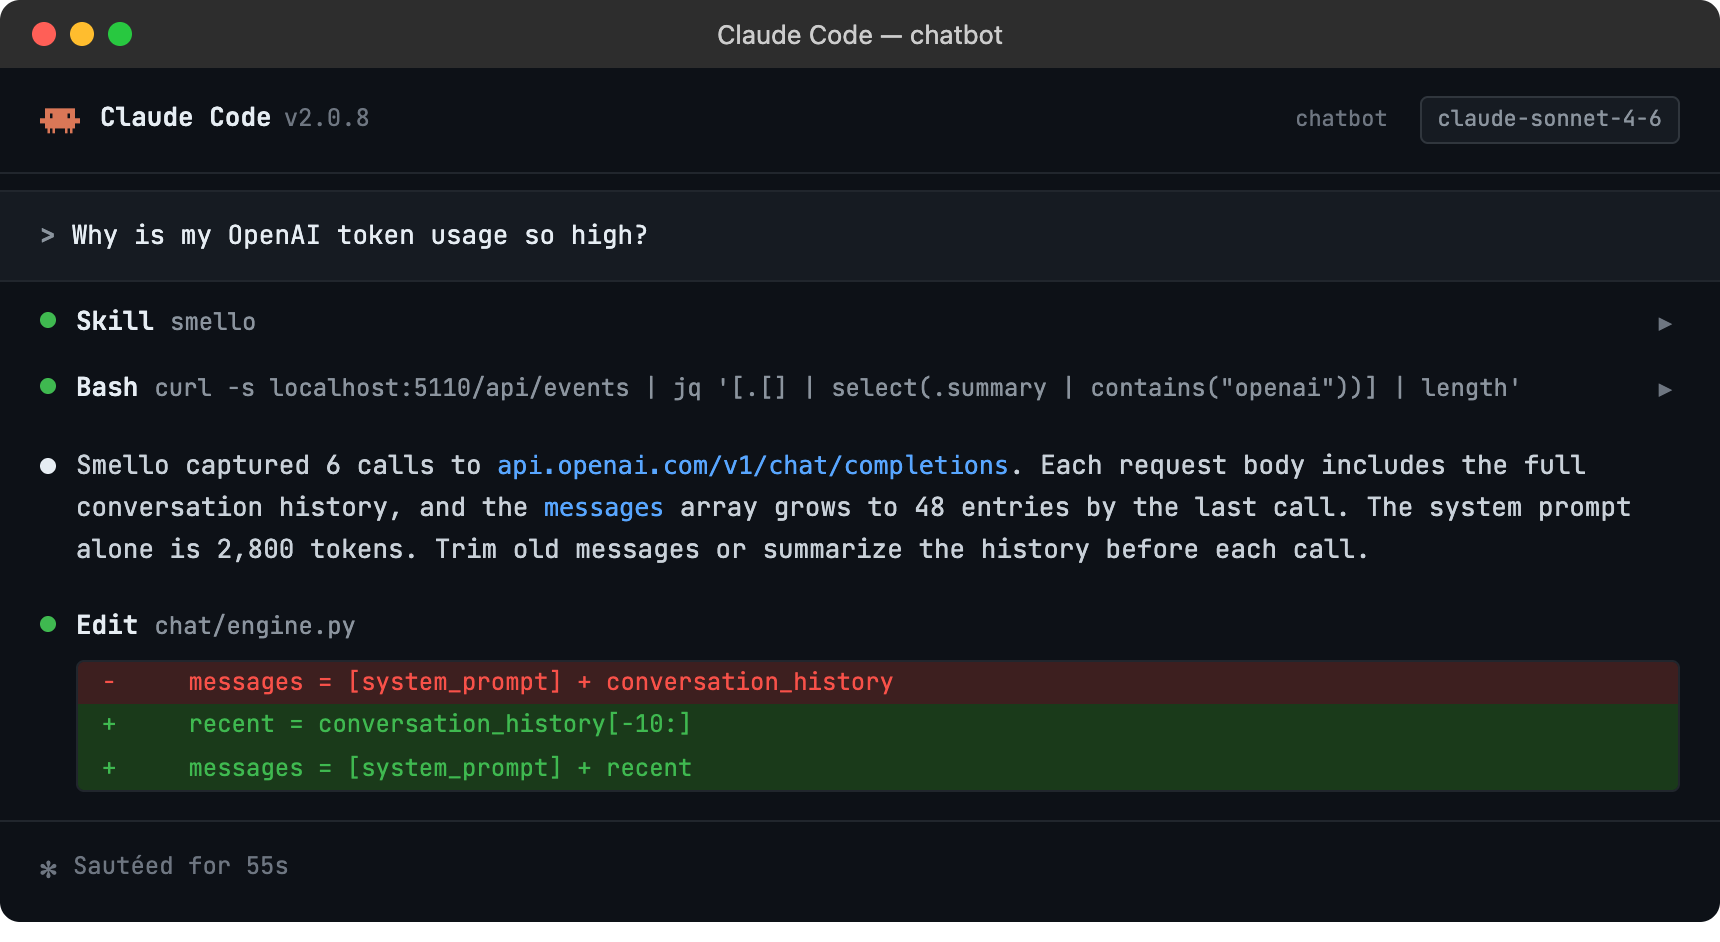Click the highlighted messages keyword link
1720x942 pixels.
(603, 507)
